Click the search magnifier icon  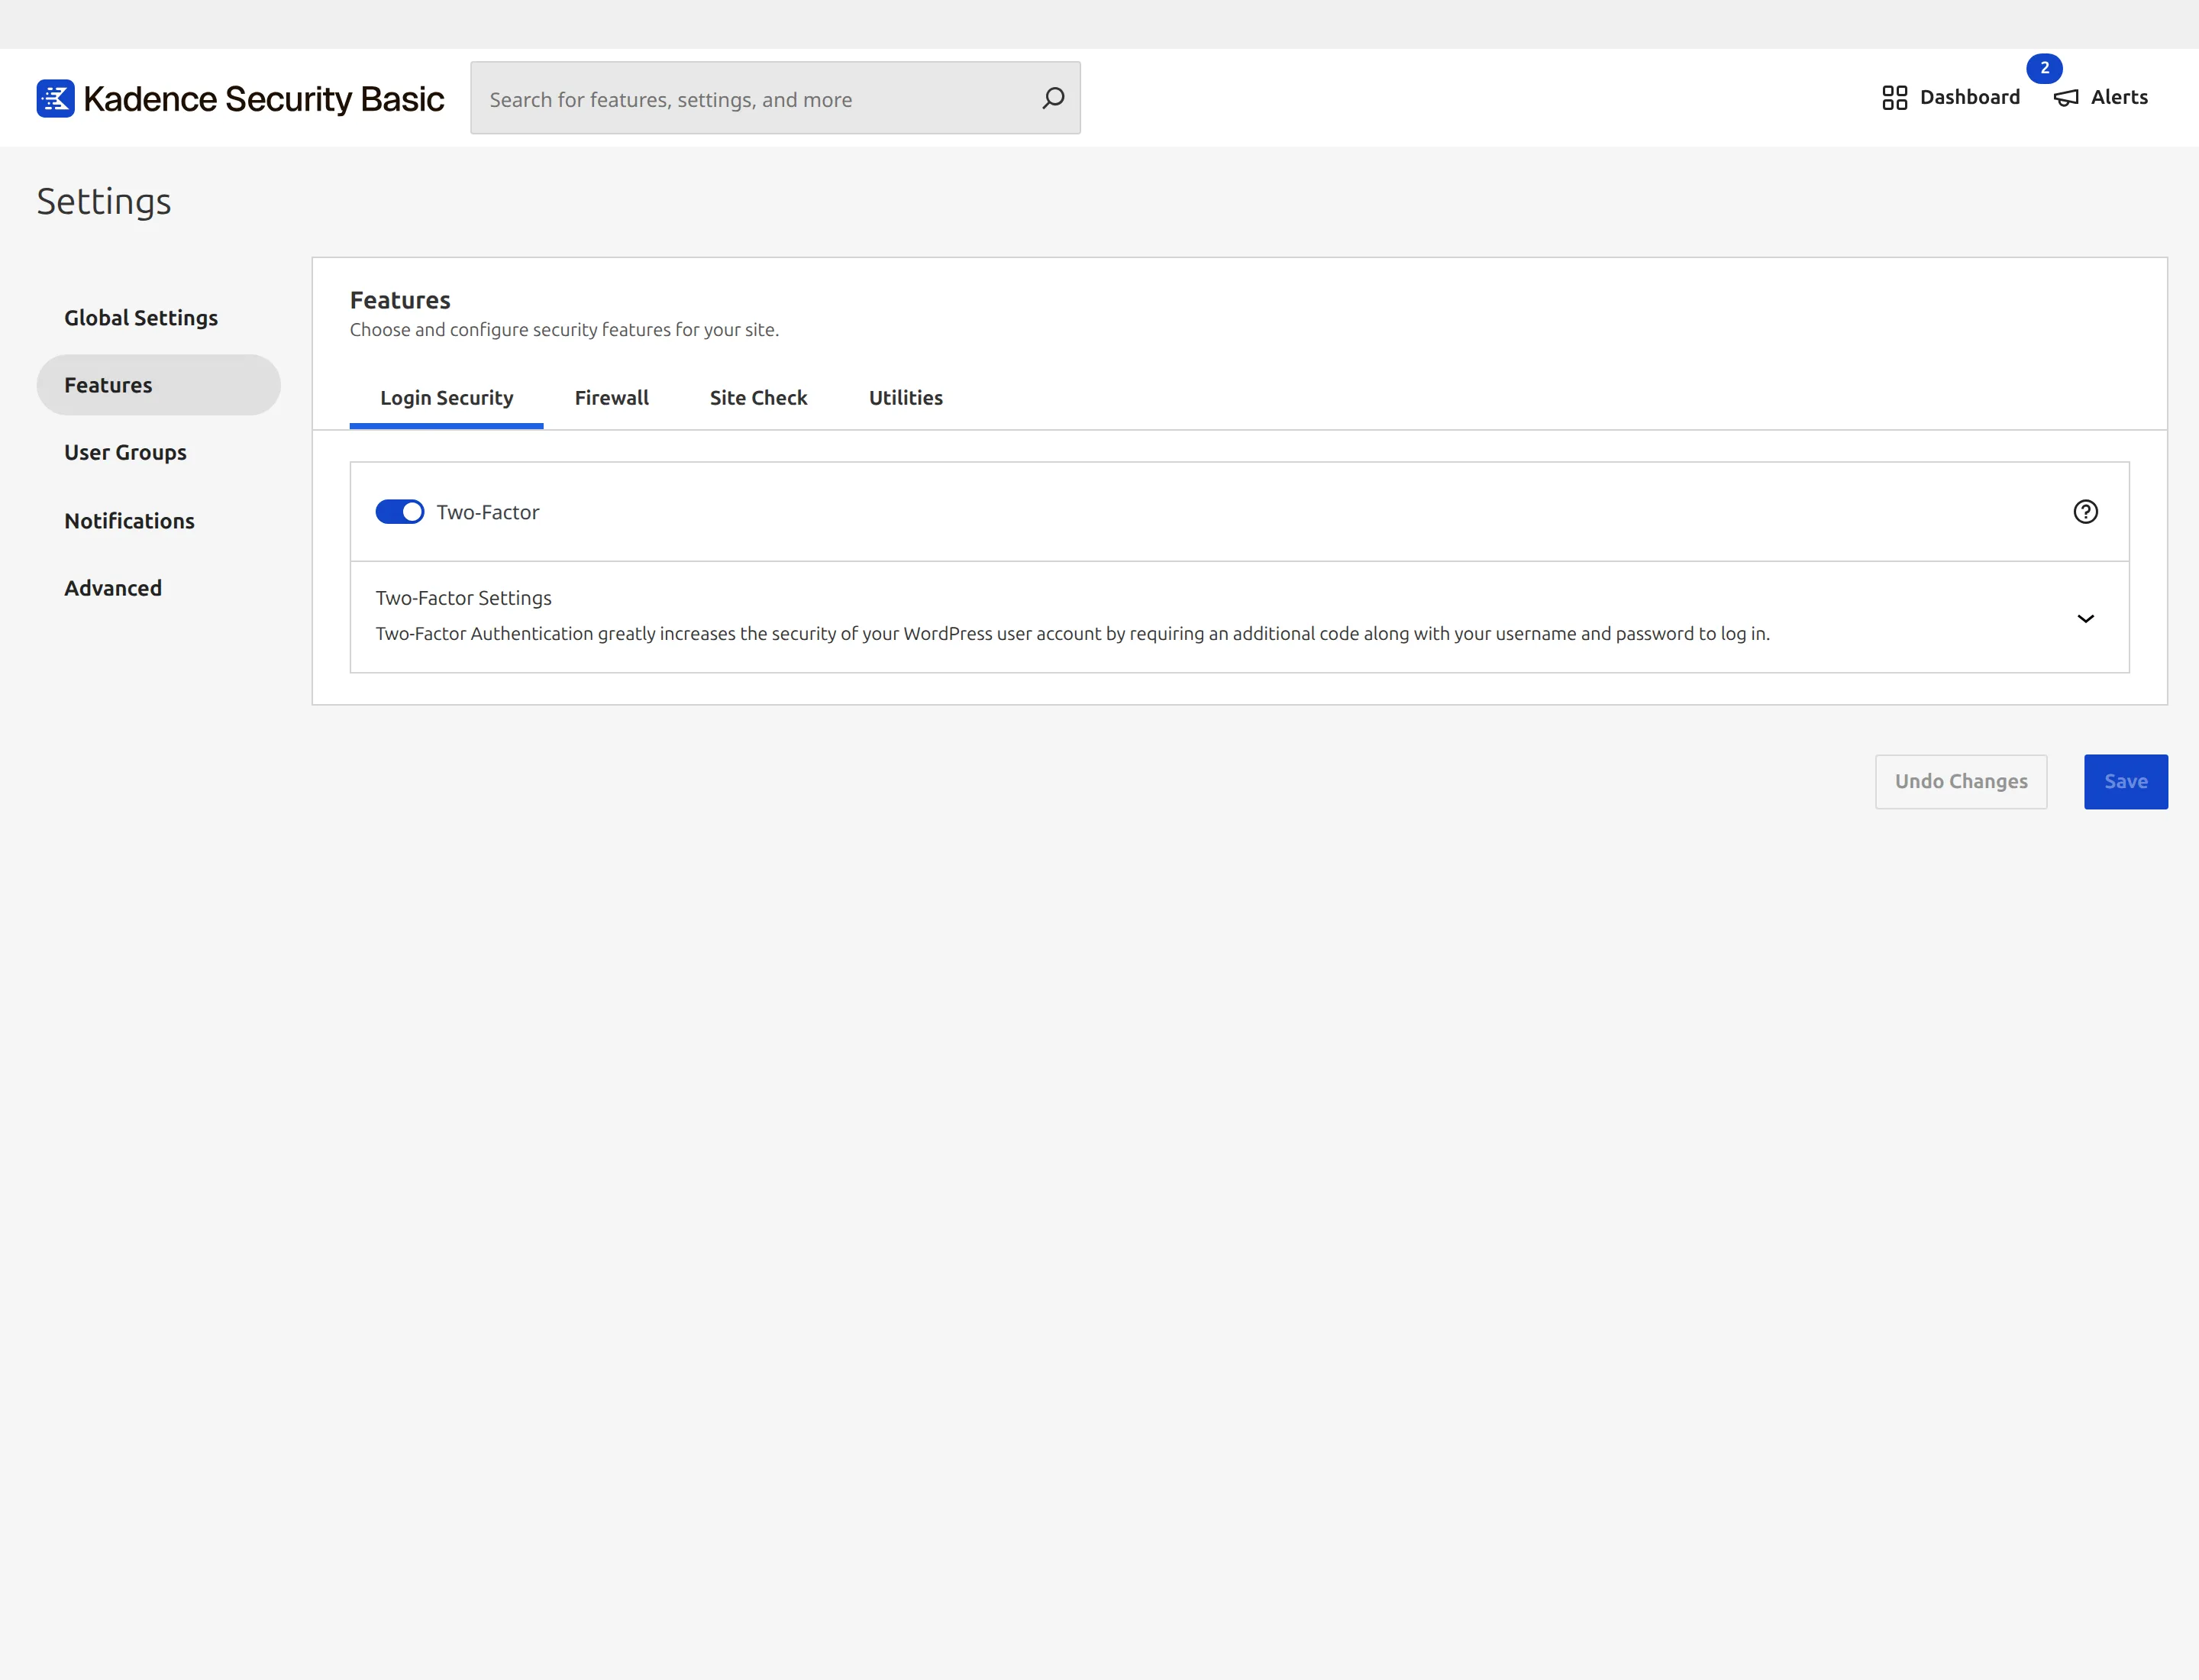(x=1053, y=98)
